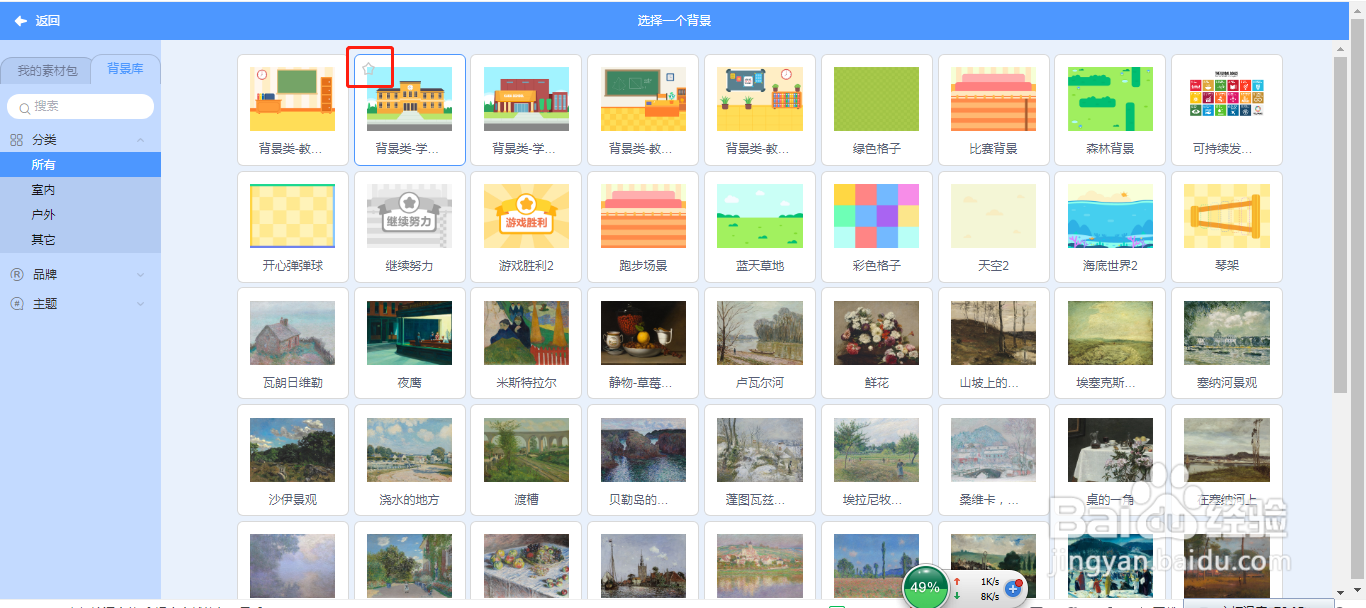1366x608 pixels.
Task: Click the 主题 hashtag icon
Action: click(16, 304)
